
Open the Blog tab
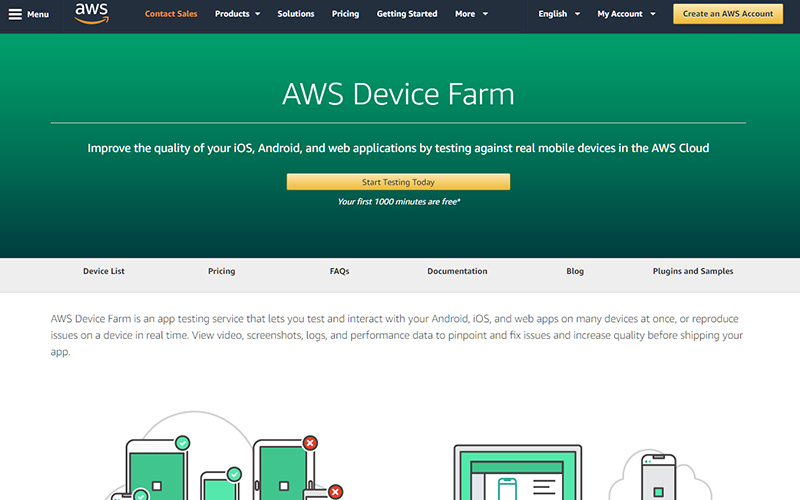(x=575, y=271)
